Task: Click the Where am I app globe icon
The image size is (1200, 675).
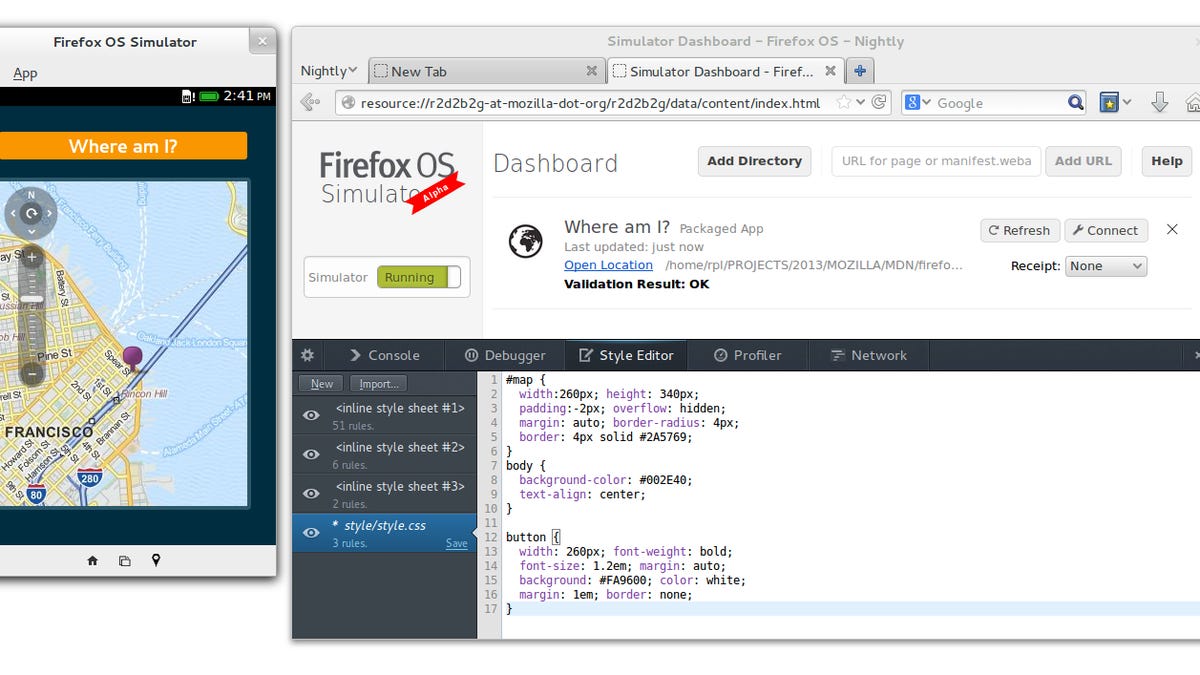Action: [x=526, y=241]
